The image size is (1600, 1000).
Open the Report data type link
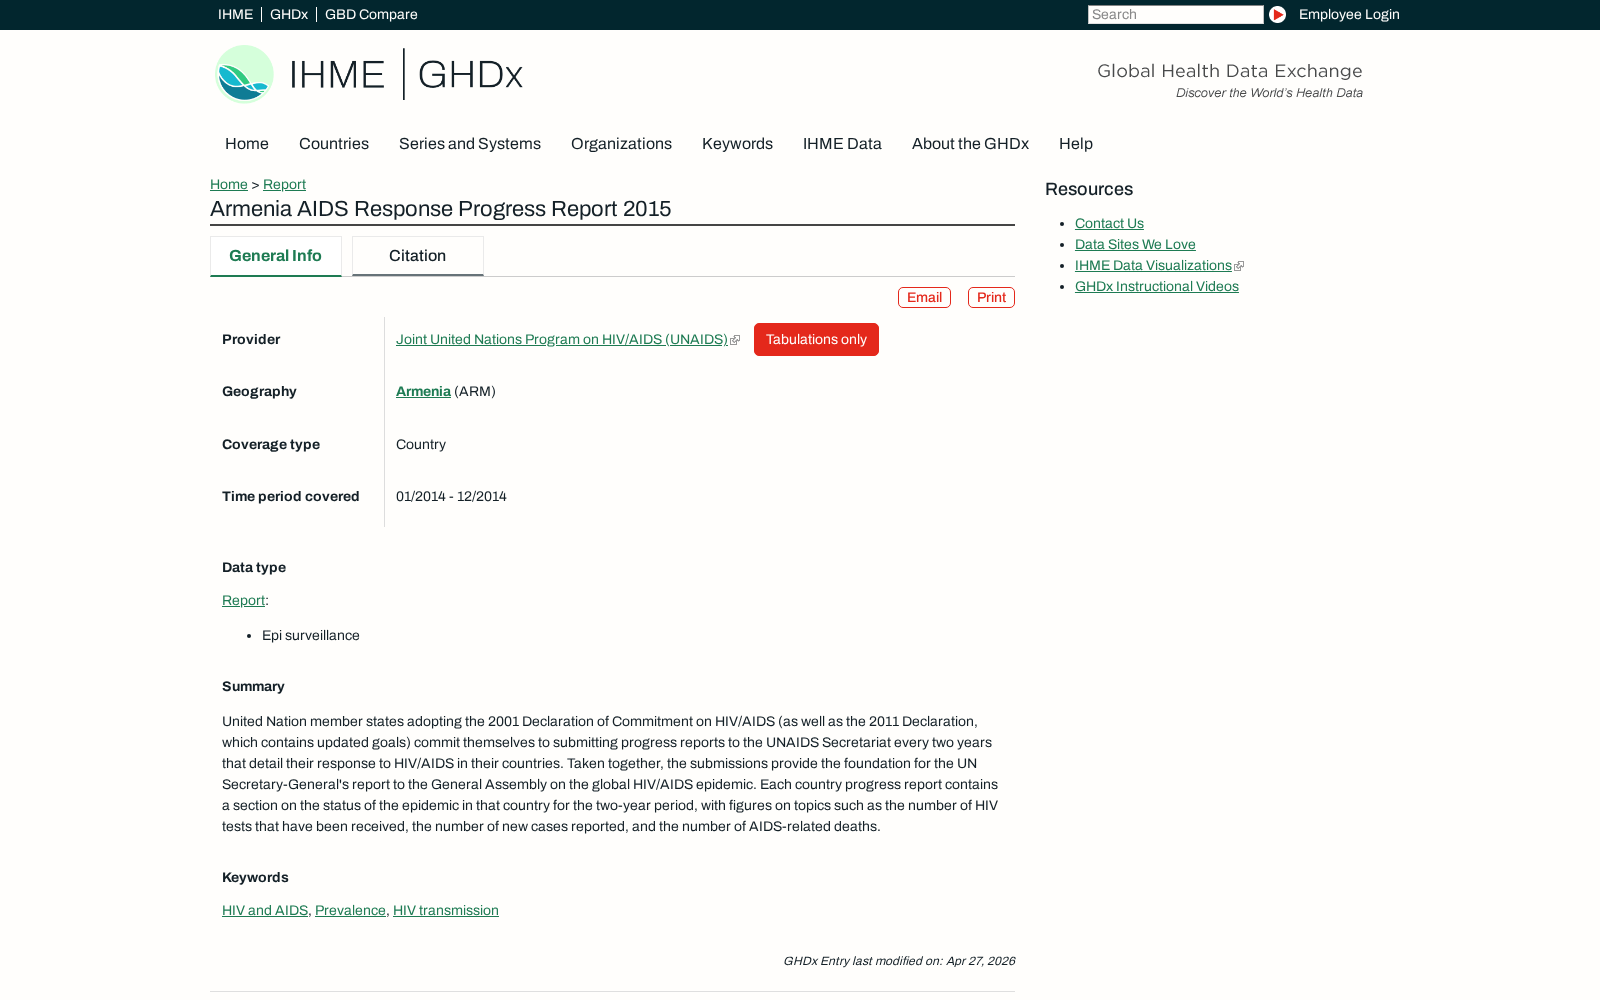pyautogui.click(x=243, y=601)
